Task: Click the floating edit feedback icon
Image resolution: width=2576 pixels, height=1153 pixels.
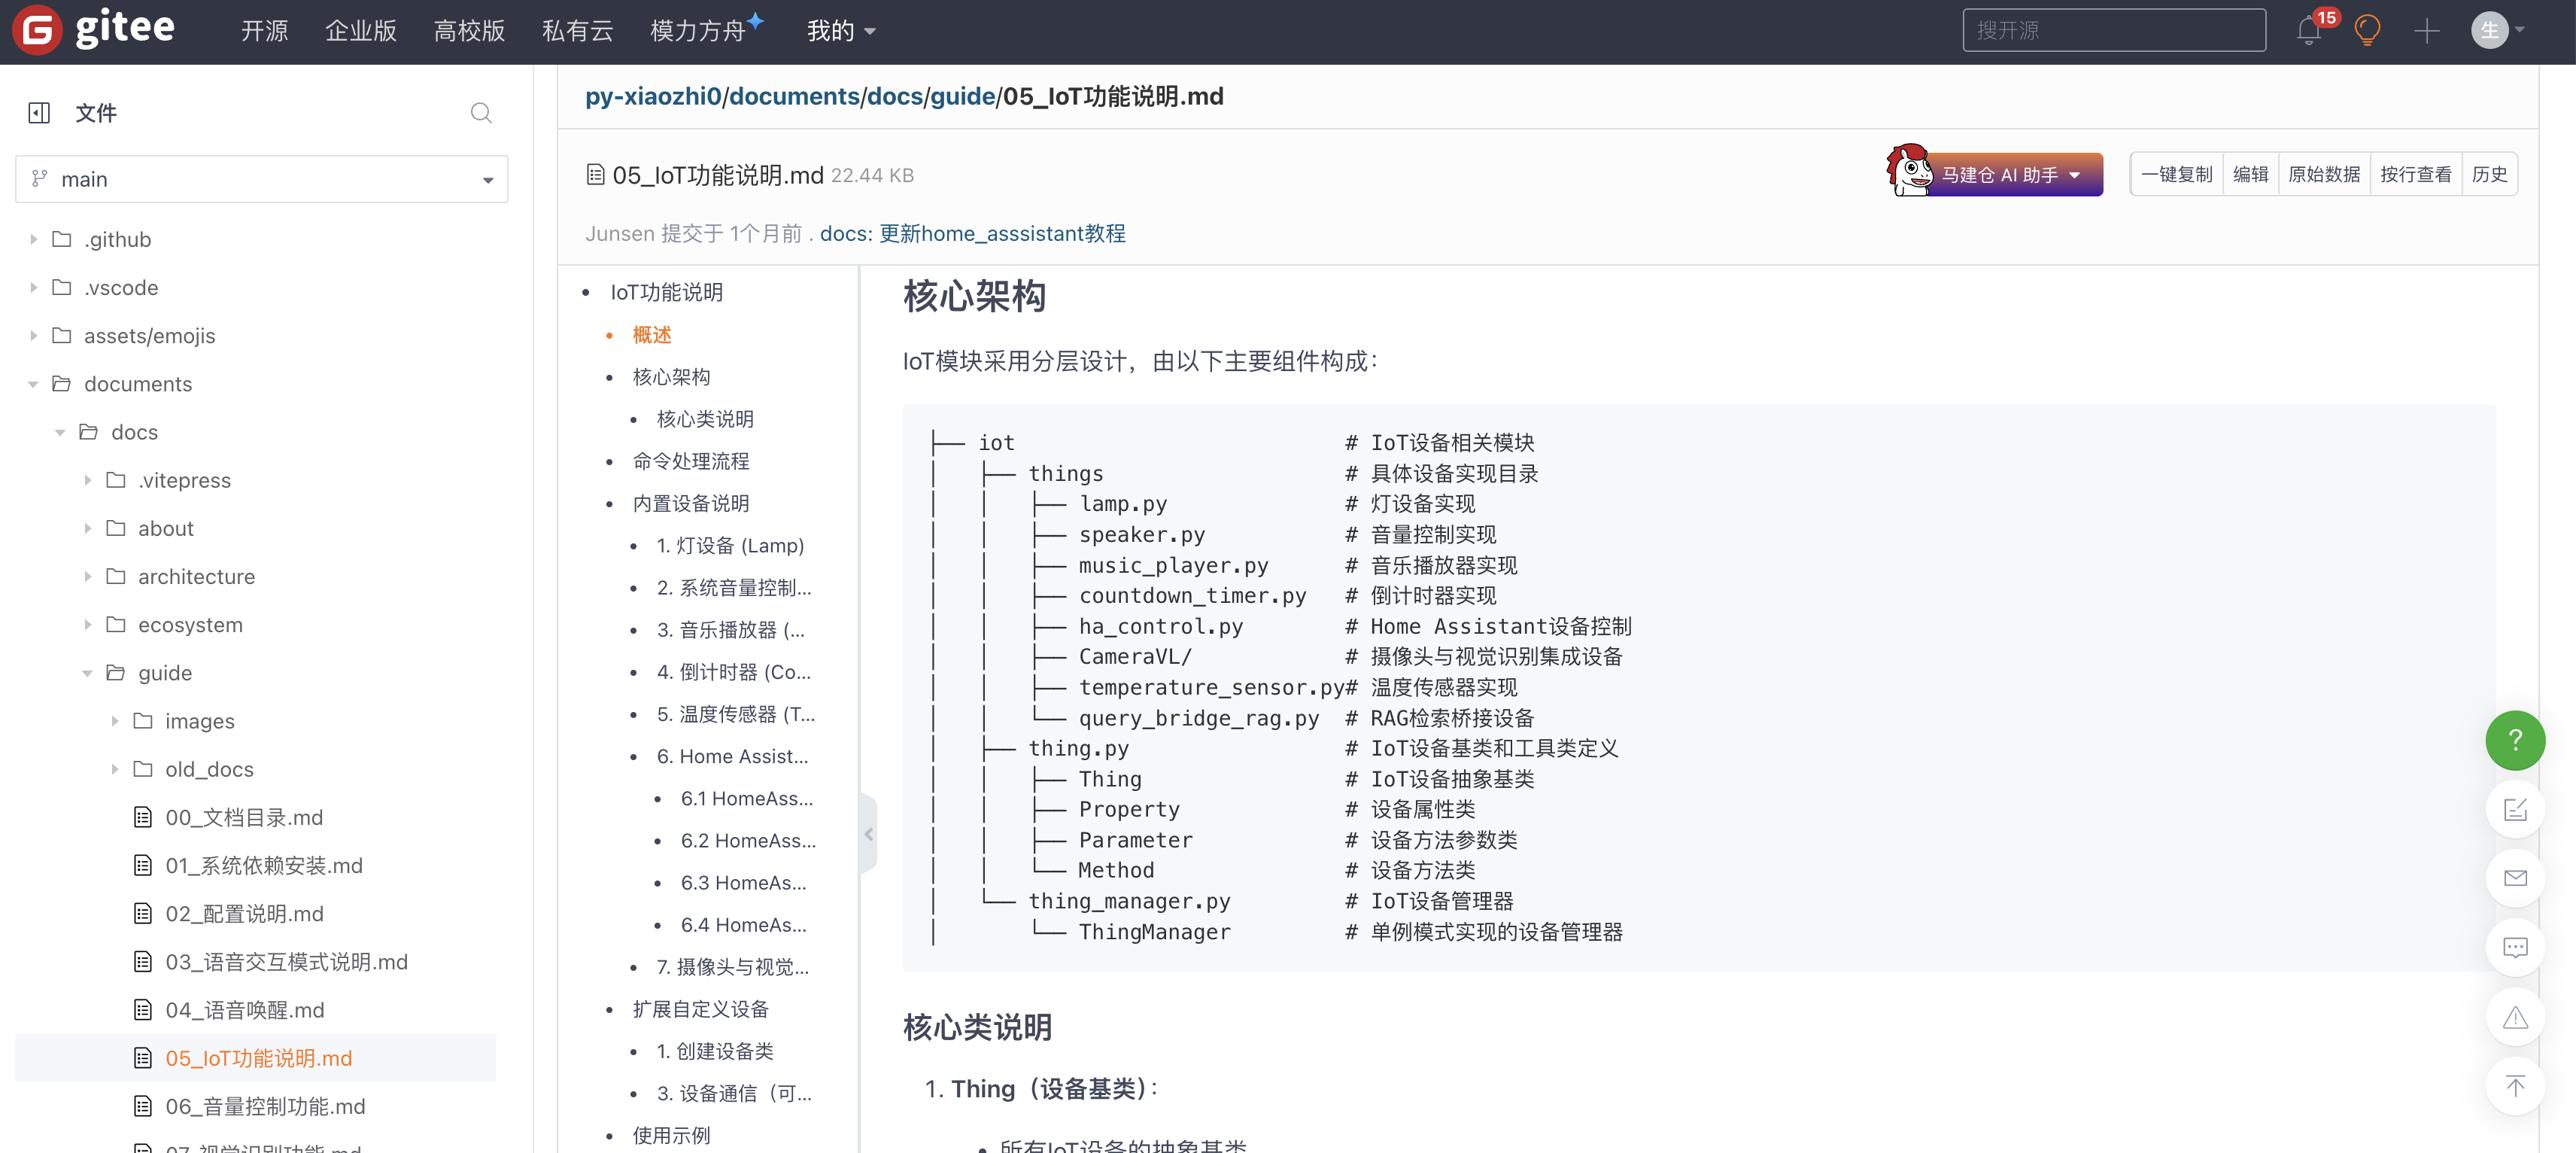Action: [x=2515, y=809]
